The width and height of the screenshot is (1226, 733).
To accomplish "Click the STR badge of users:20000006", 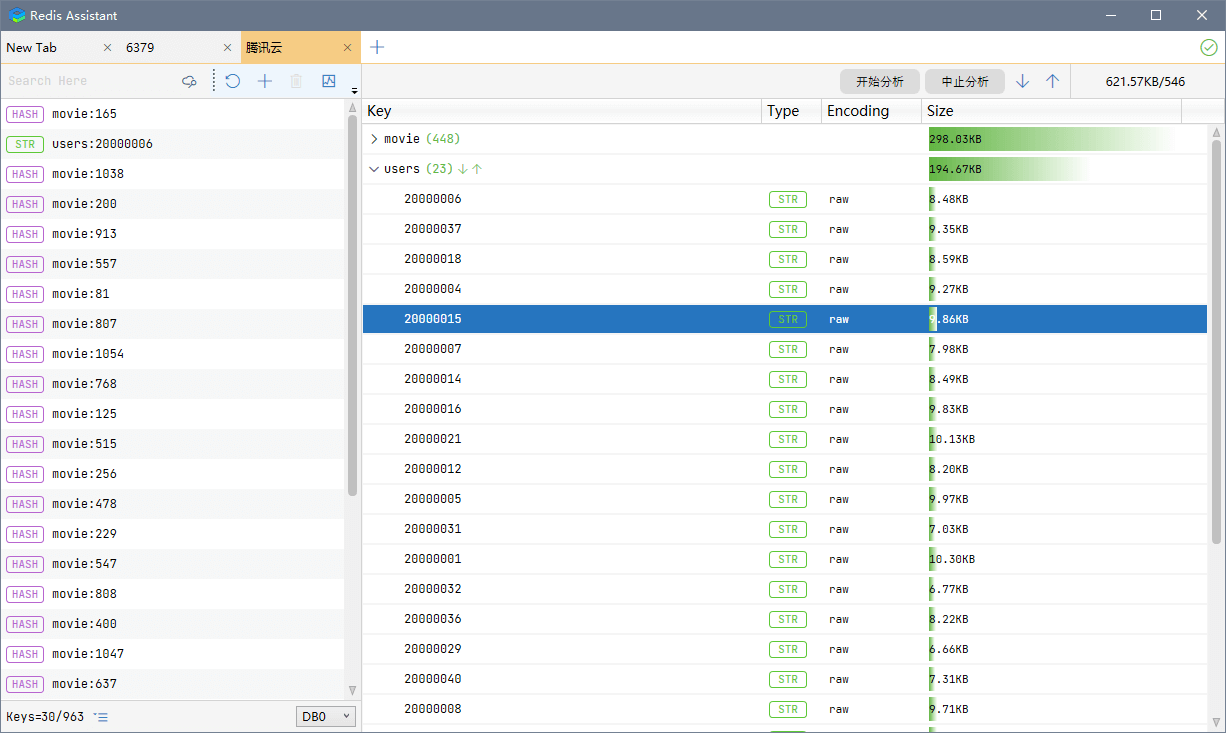I will click(x=25, y=144).
